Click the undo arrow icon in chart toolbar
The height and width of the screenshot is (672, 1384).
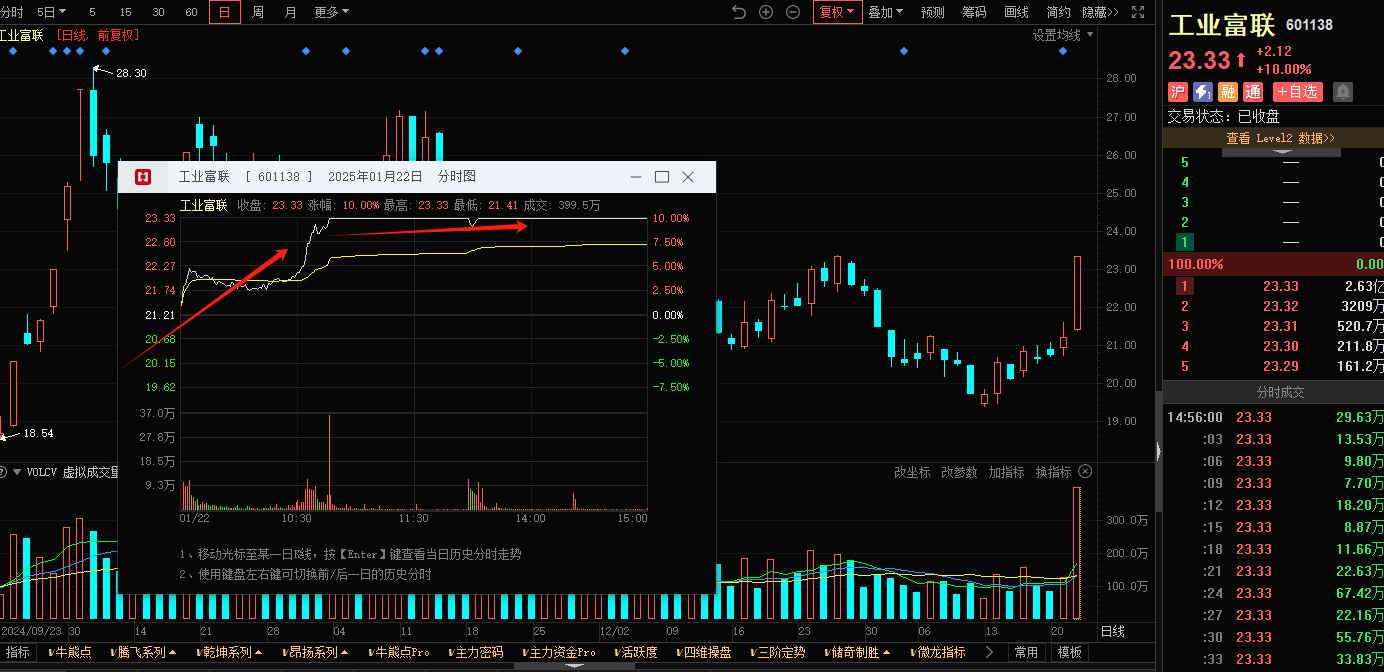pyautogui.click(x=739, y=12)
